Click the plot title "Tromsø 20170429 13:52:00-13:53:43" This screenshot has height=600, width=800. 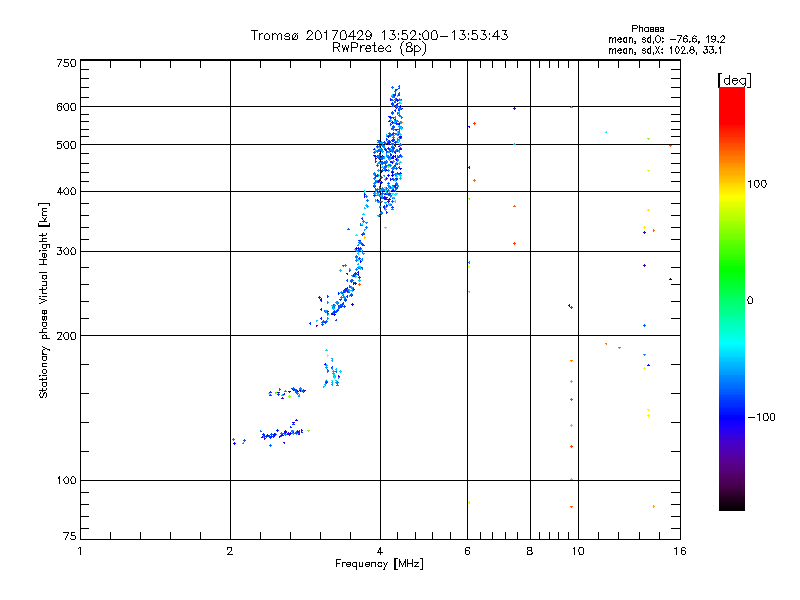(379, 35)
